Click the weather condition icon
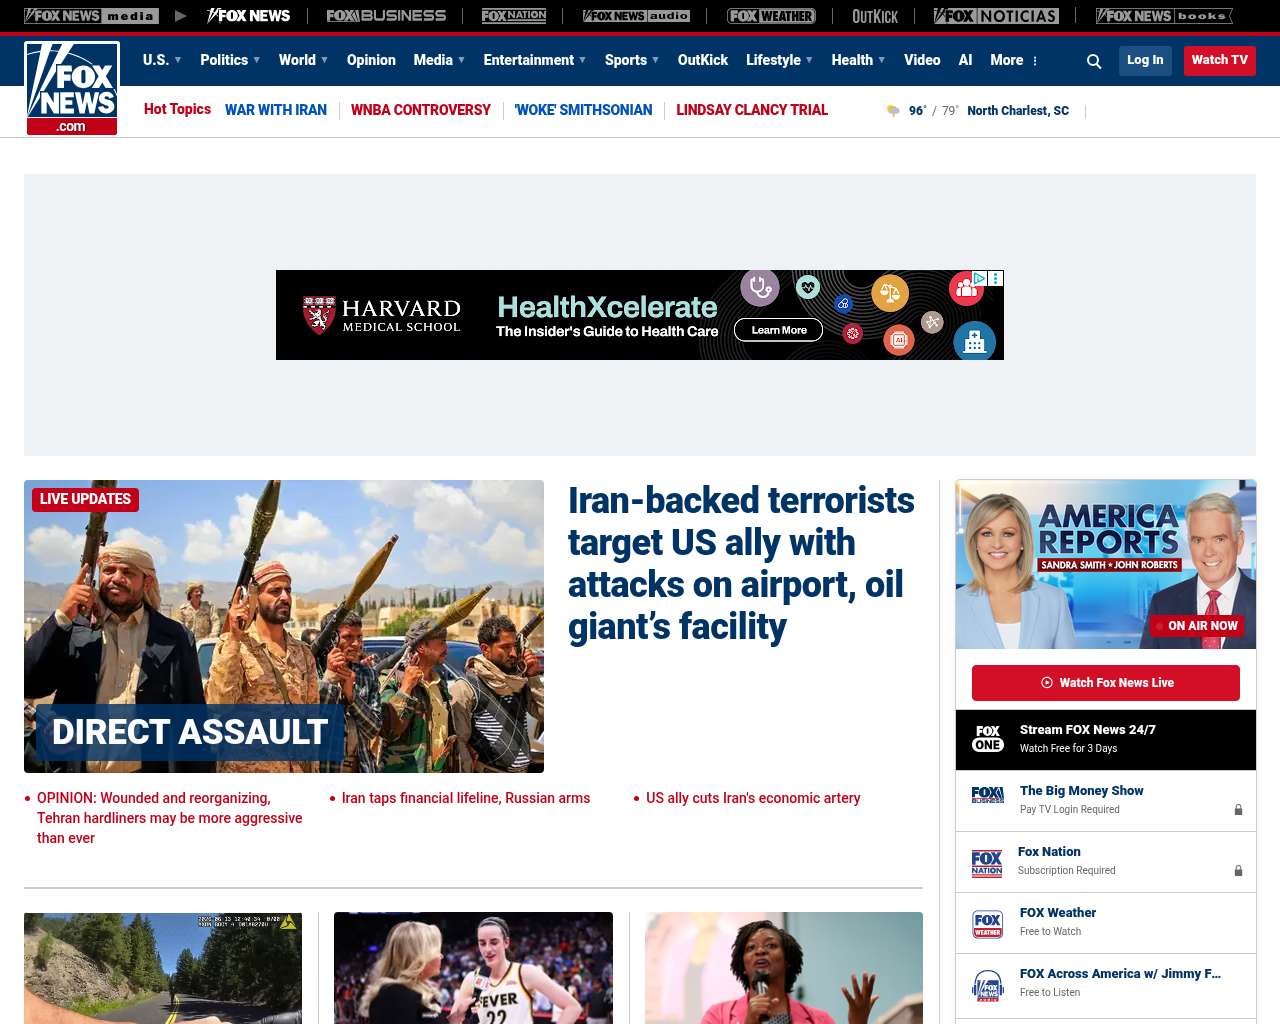Screen dimensions: 1280x1024 [893, 111]
